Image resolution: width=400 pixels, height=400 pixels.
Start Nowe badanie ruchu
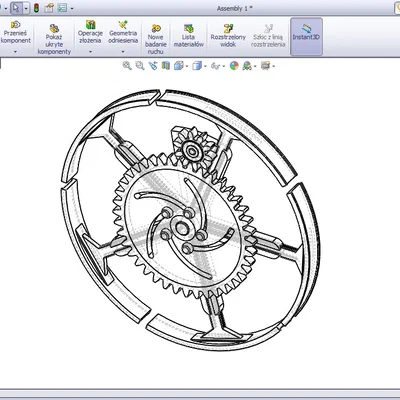click(x=156, y=39)
